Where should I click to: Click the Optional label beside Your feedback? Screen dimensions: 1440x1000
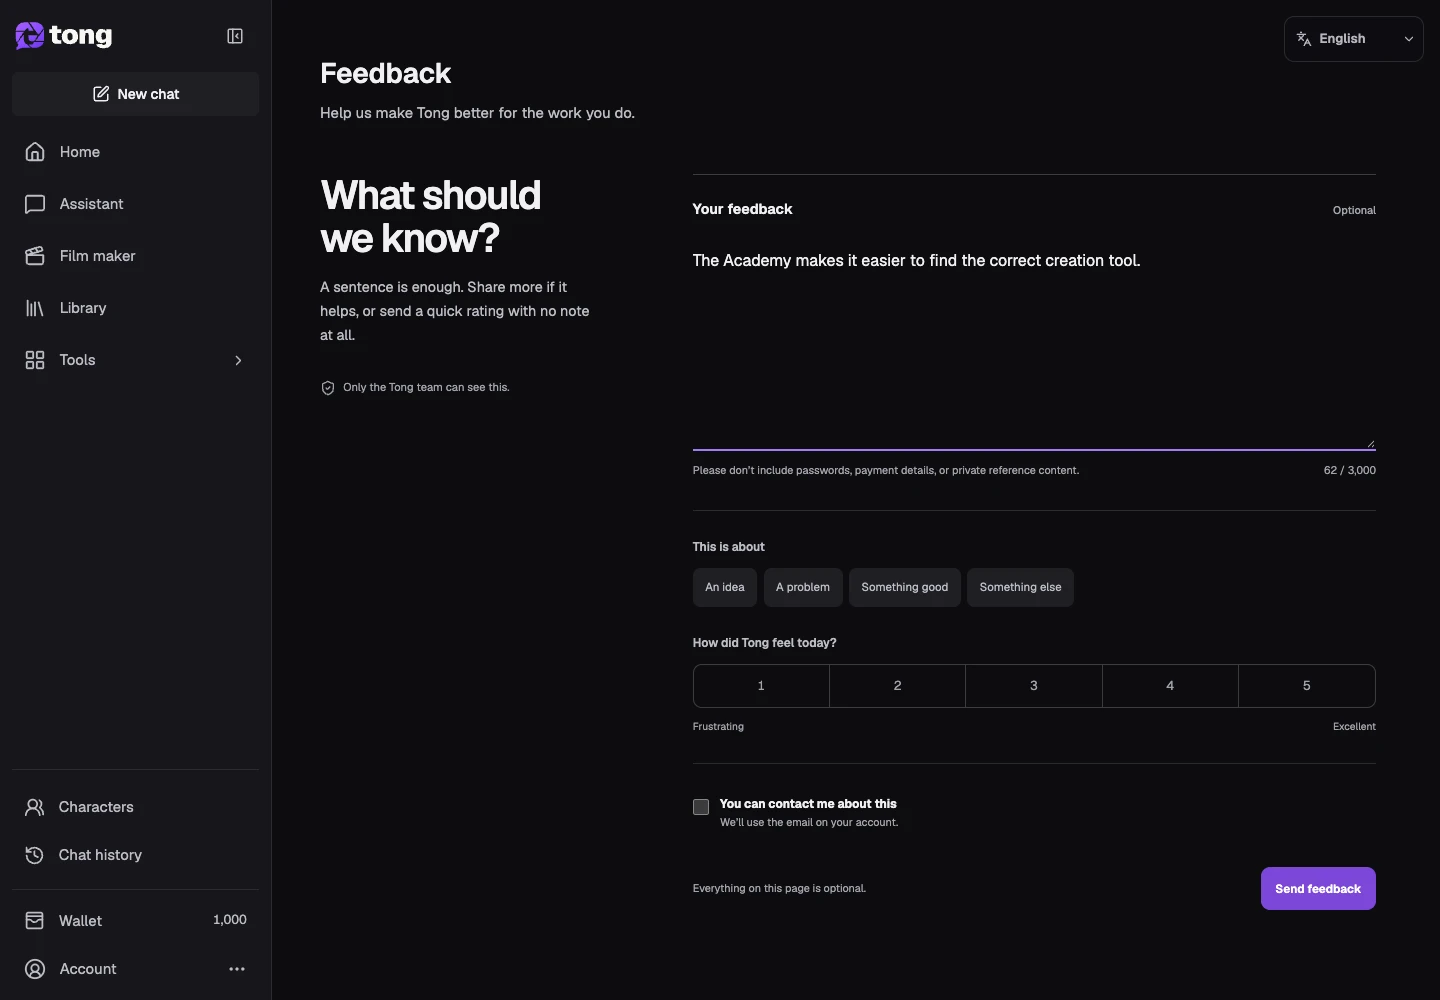(x=1354, y=210)
